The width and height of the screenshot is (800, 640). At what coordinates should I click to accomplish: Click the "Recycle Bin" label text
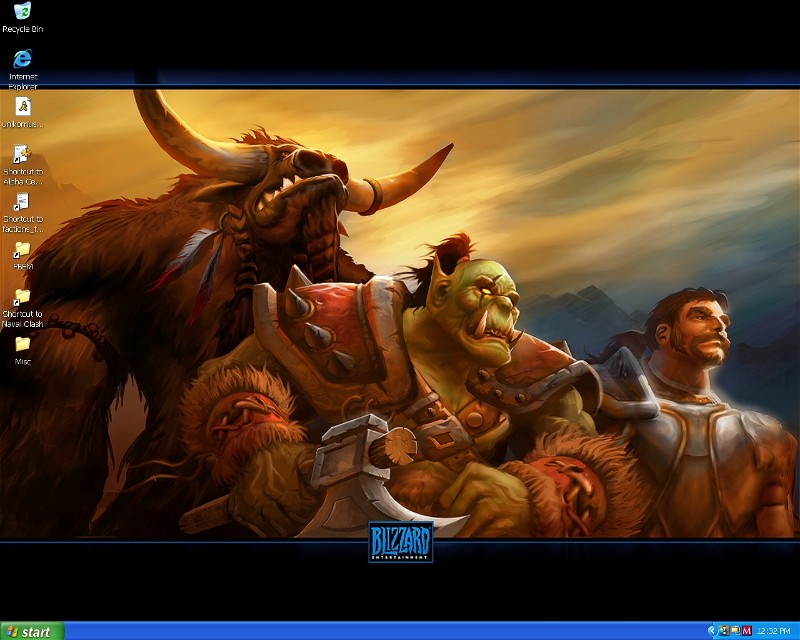(x=22, y=30)
